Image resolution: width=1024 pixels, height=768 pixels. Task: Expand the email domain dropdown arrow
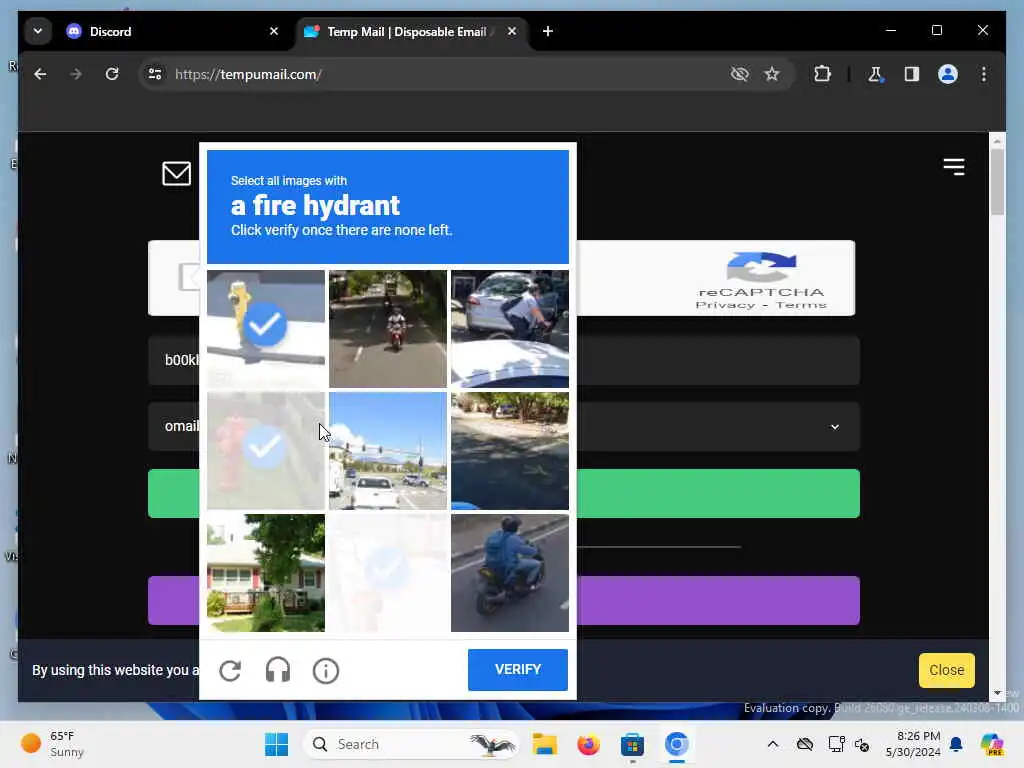pos(835,427)
